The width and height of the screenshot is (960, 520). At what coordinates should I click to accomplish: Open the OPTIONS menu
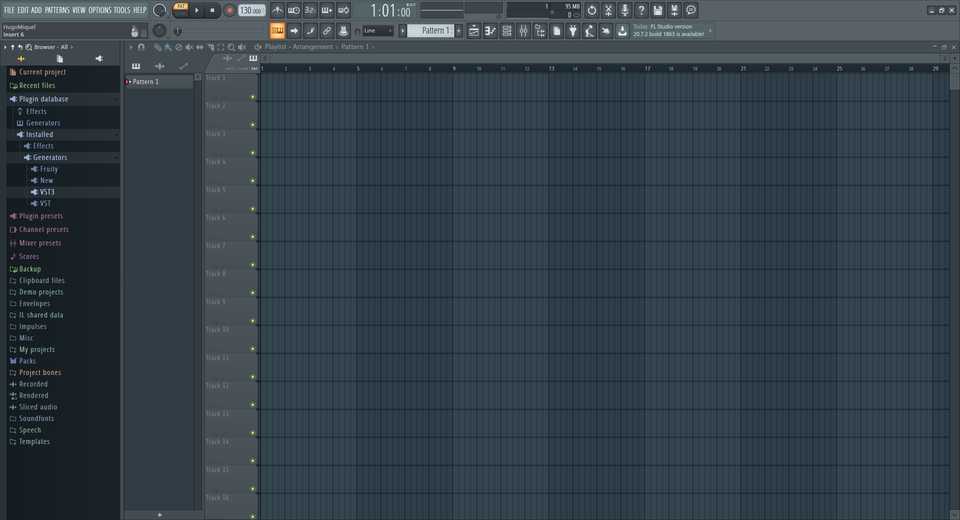(100, 10)
